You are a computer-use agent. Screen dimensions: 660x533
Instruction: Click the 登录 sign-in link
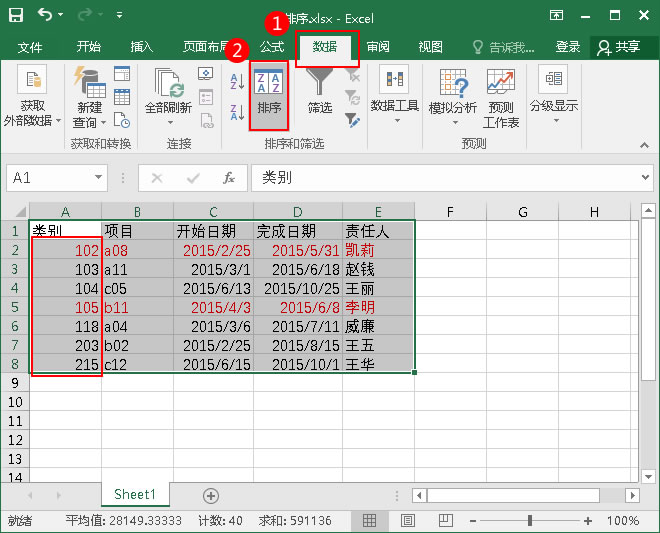point(568,46)
